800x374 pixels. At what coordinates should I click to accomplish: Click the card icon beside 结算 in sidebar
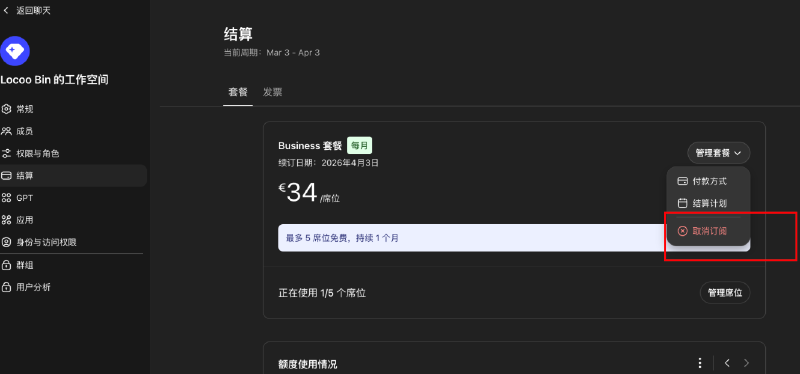pos(6,176)
